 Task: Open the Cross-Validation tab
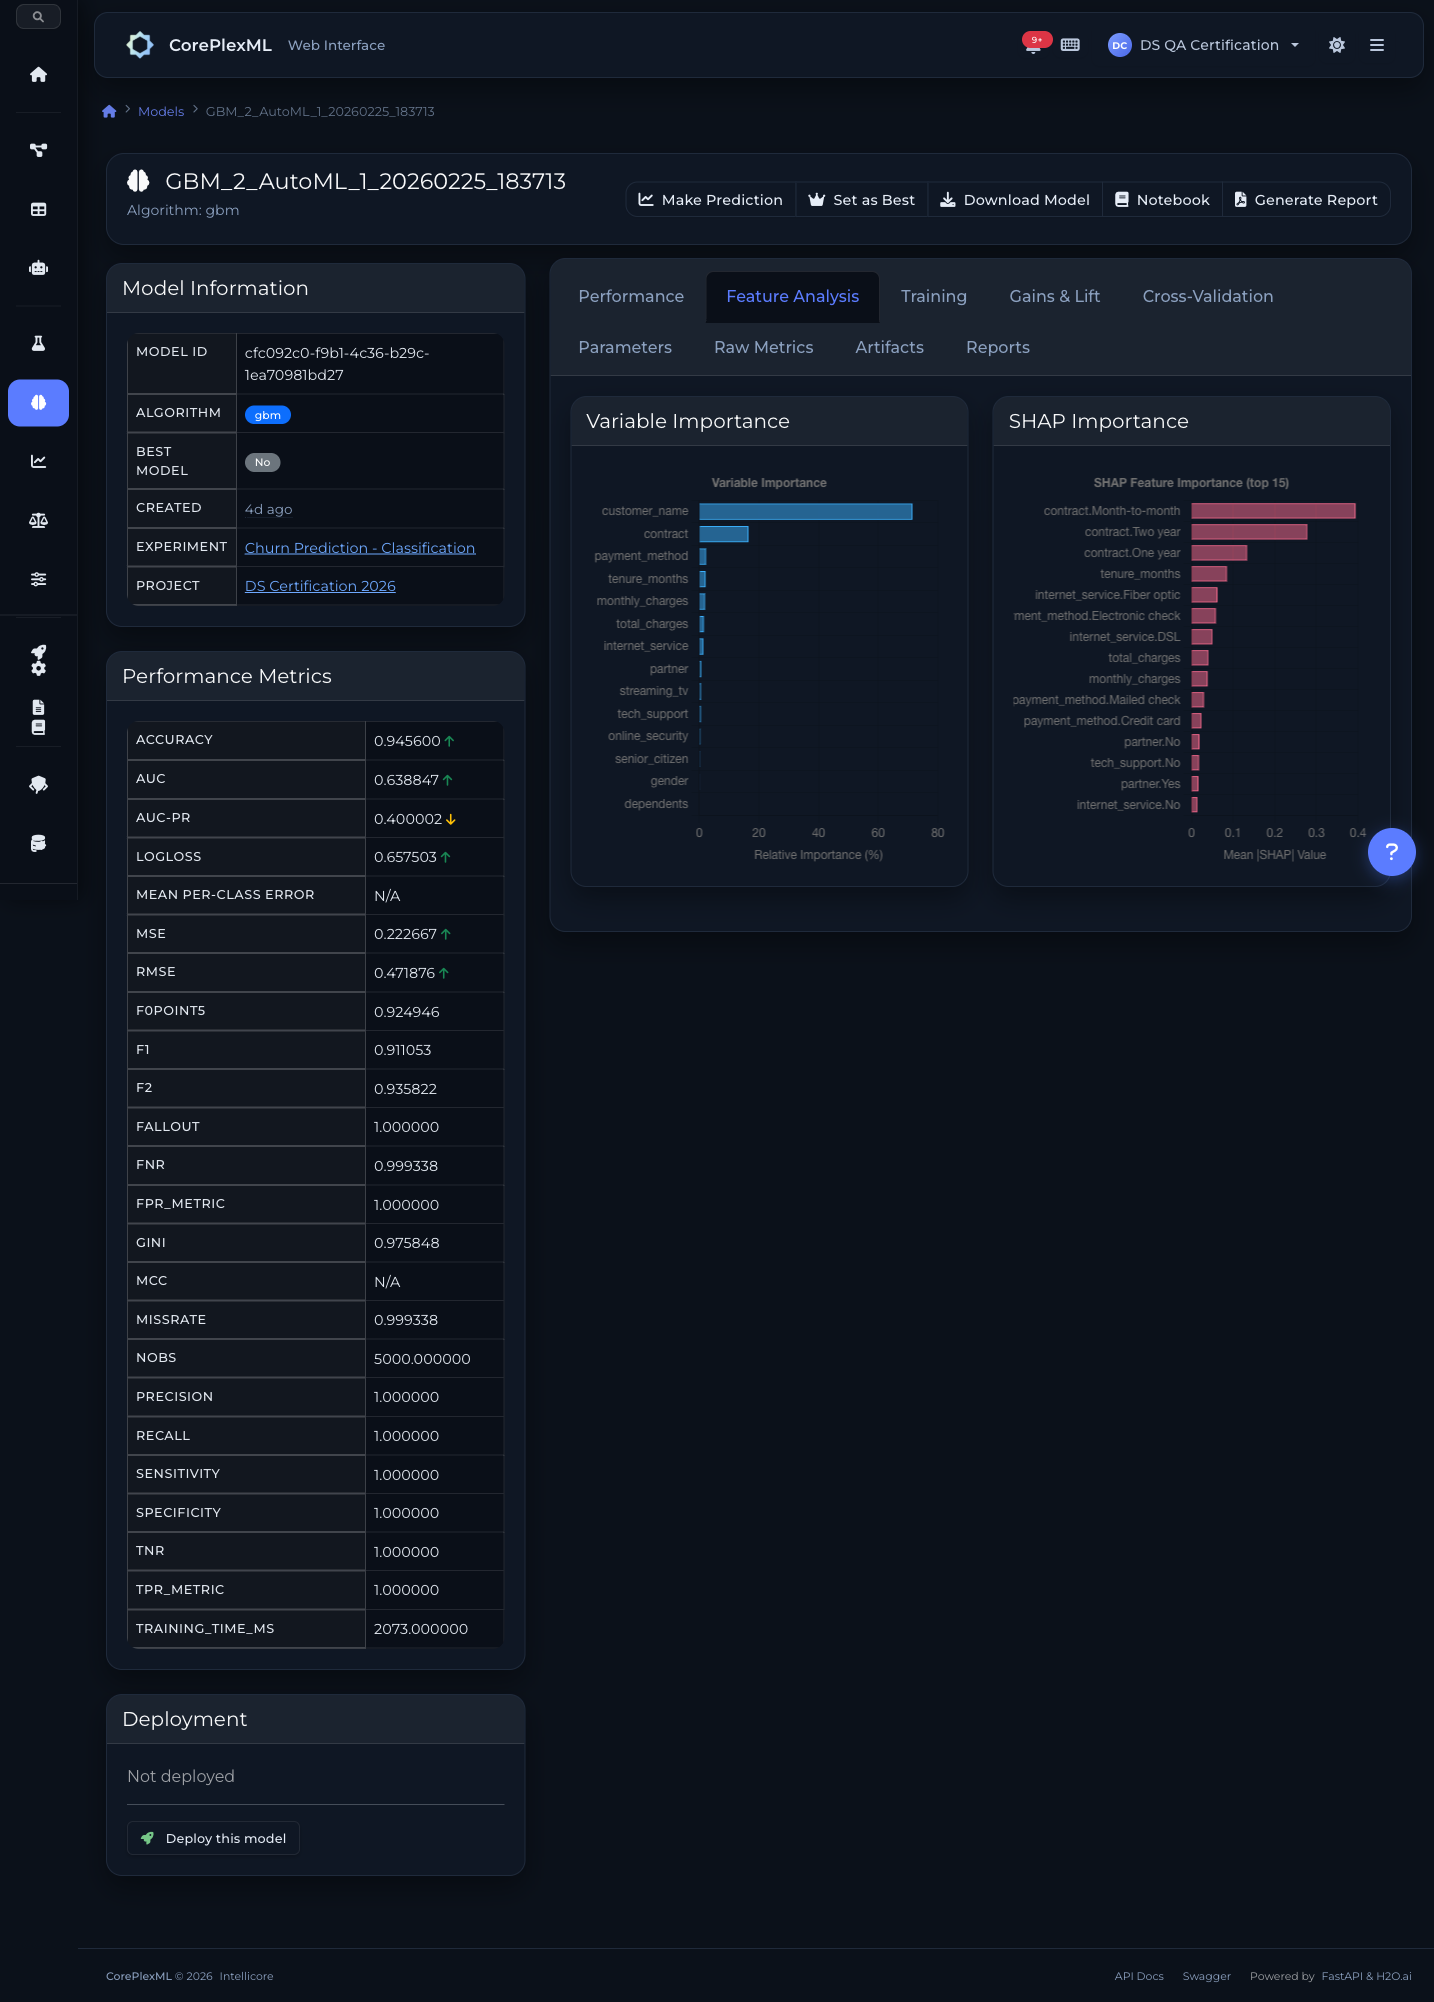coord(1208,296)
